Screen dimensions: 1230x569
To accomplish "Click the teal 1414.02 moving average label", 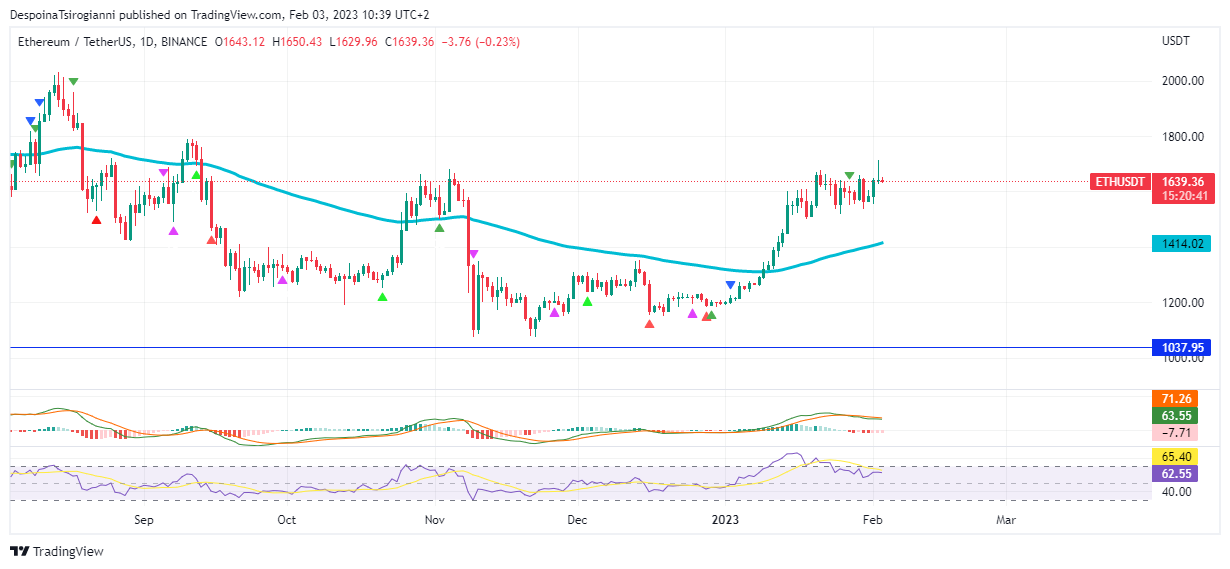I will [x=1180, y=243].
